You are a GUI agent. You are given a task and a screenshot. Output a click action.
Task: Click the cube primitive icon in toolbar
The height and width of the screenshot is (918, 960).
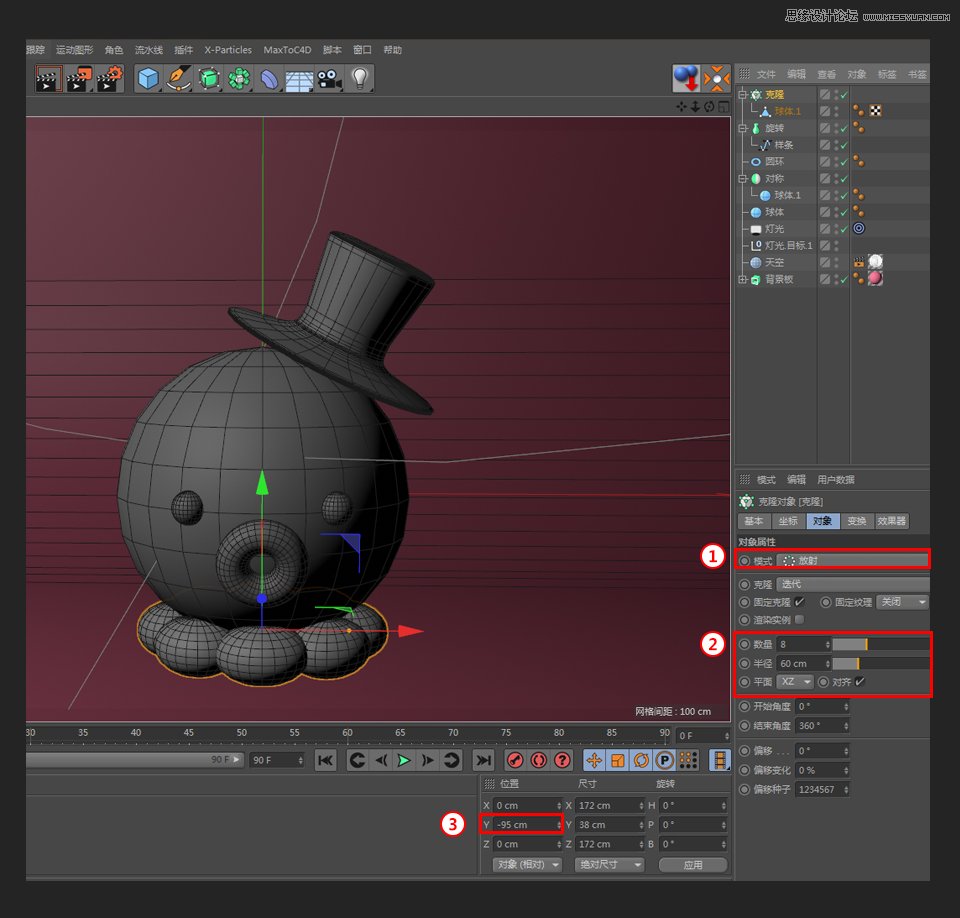149,79
